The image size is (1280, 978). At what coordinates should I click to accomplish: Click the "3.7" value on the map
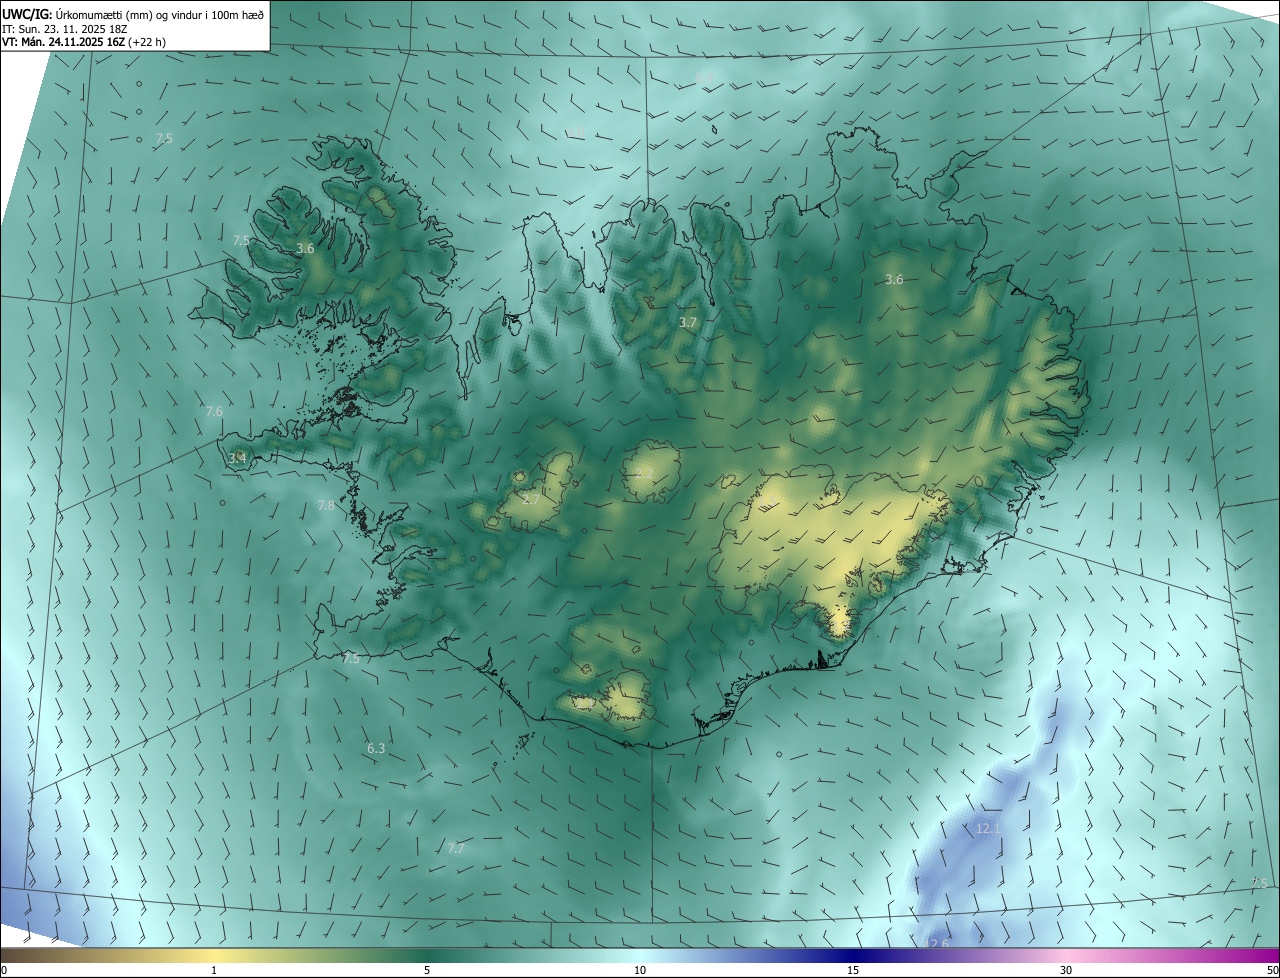687,322
